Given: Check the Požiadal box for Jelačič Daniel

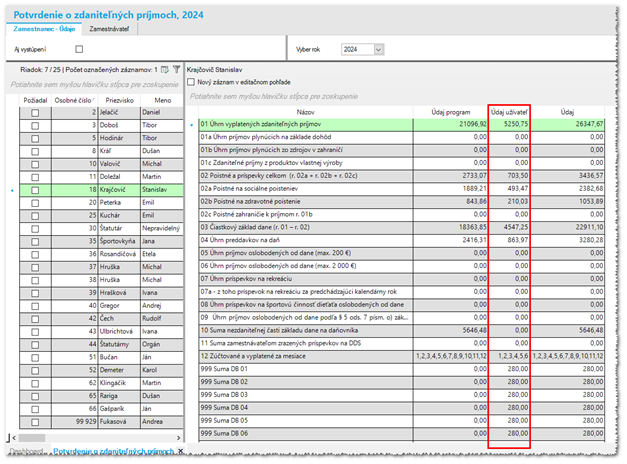Looking at the screenshot, I should pos(35,113).
